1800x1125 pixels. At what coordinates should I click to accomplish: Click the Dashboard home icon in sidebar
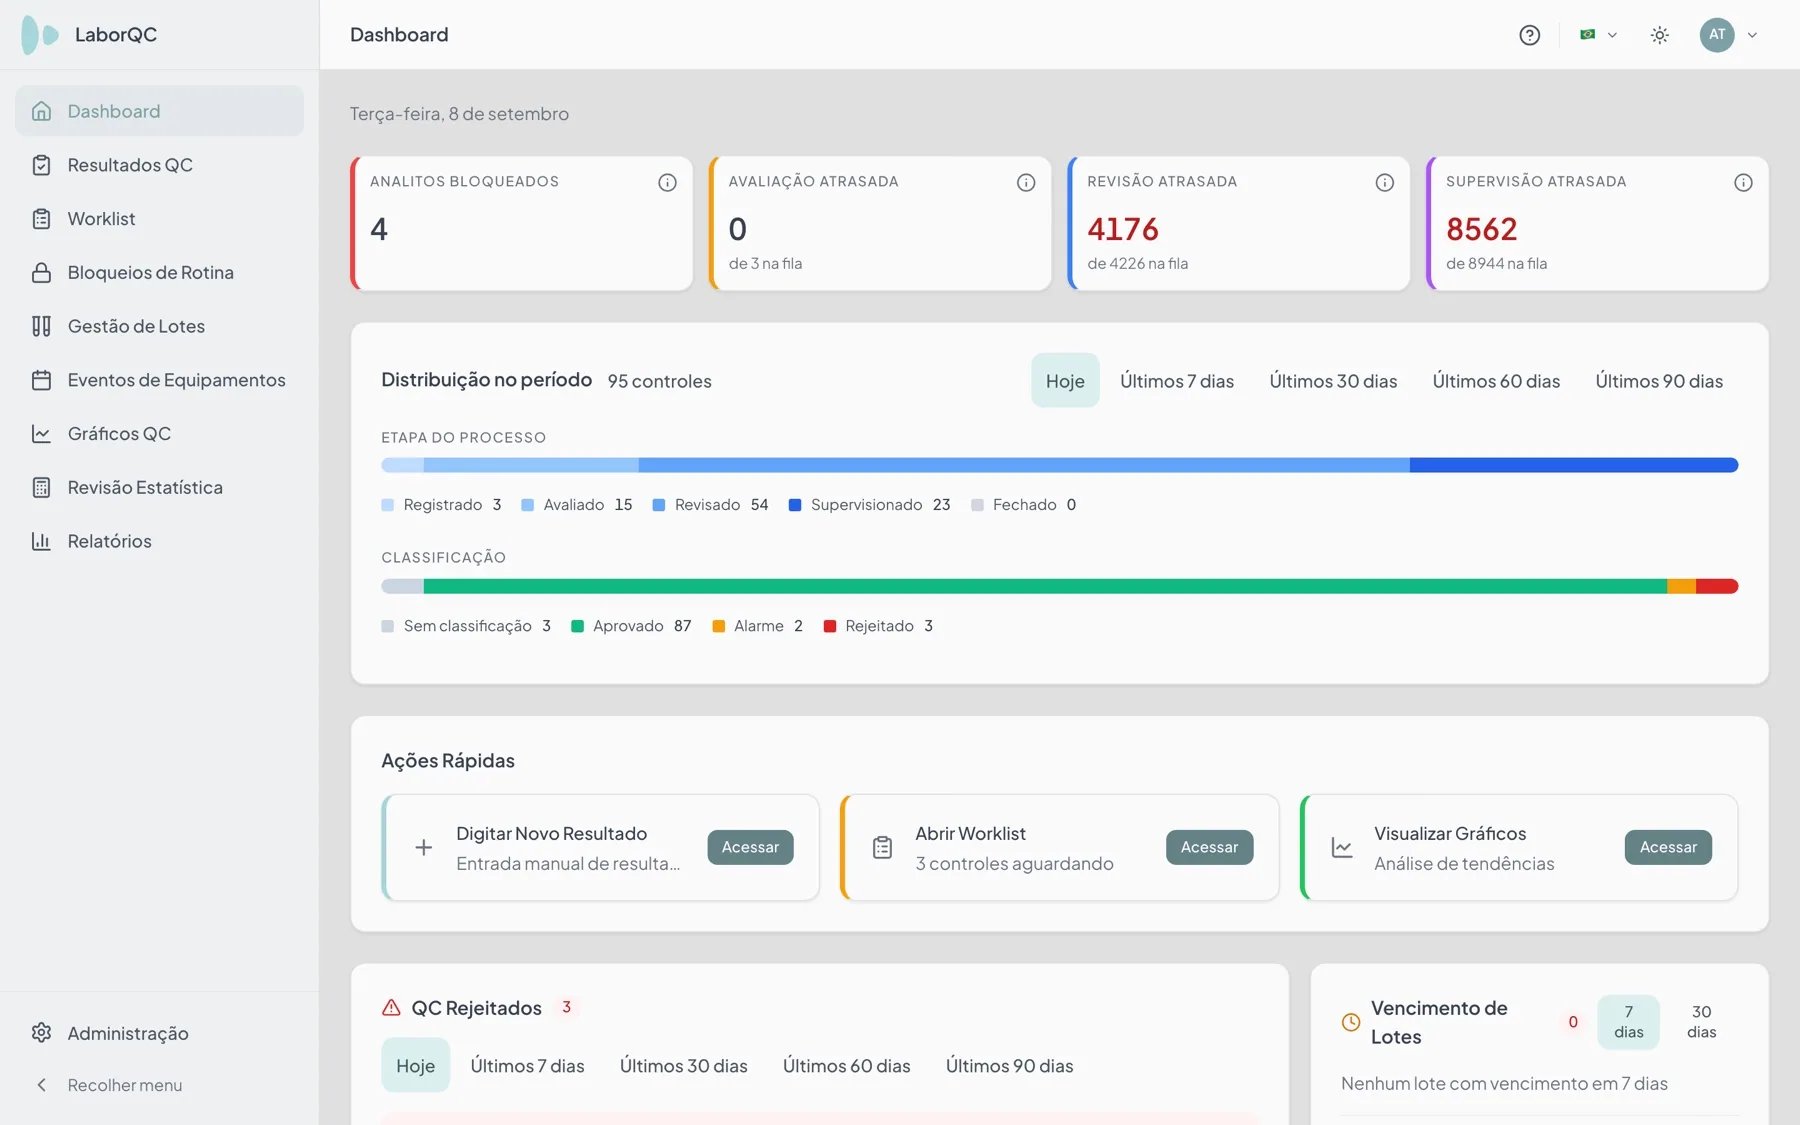(x=41, y=111)
